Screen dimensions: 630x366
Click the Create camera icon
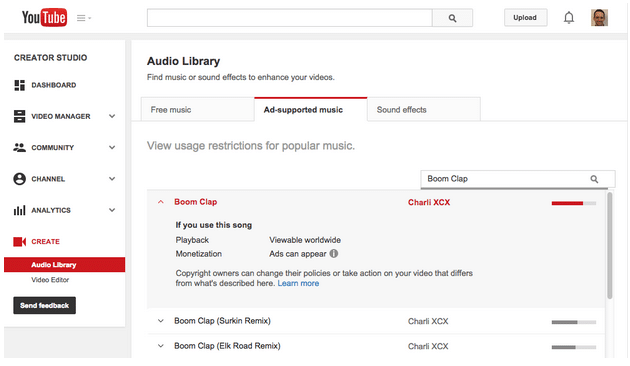pyautogui.click(x=19, y=241)
